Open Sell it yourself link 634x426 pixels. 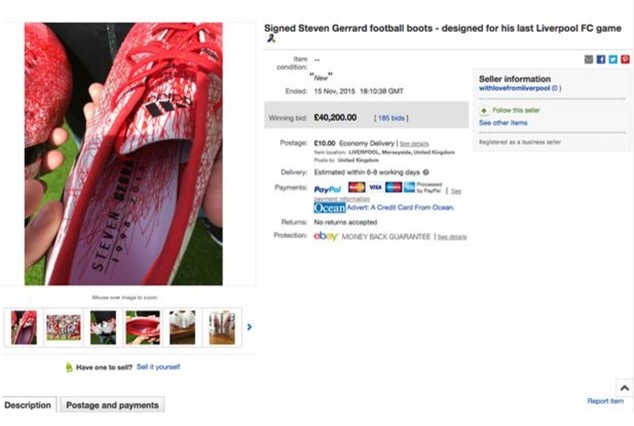pyautogui.click(x=158, y=367)
